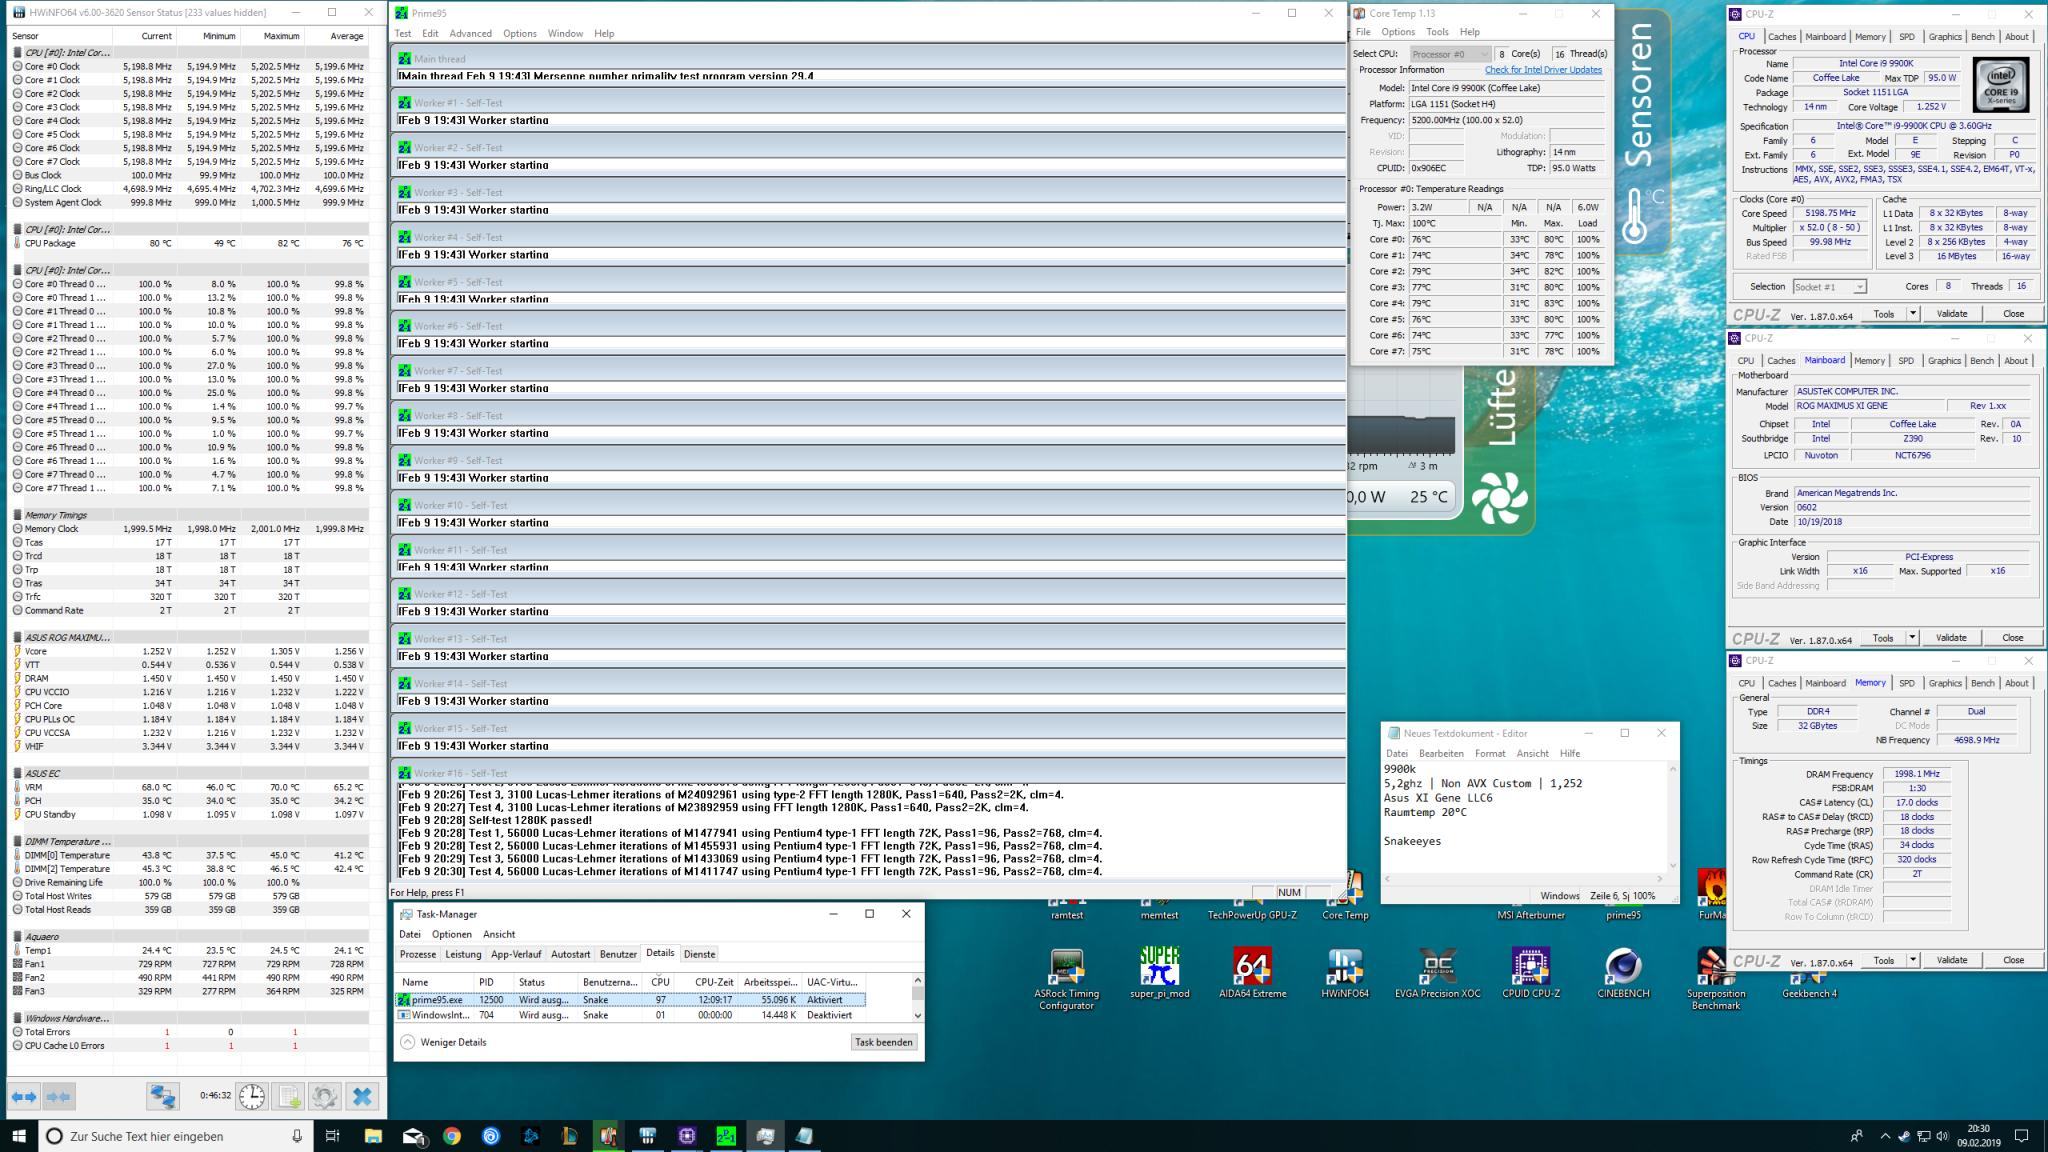The width and height of the screenshot is (2048, 1152).
Task: Click Windows Start button
Action: (x=19, y=1136)
